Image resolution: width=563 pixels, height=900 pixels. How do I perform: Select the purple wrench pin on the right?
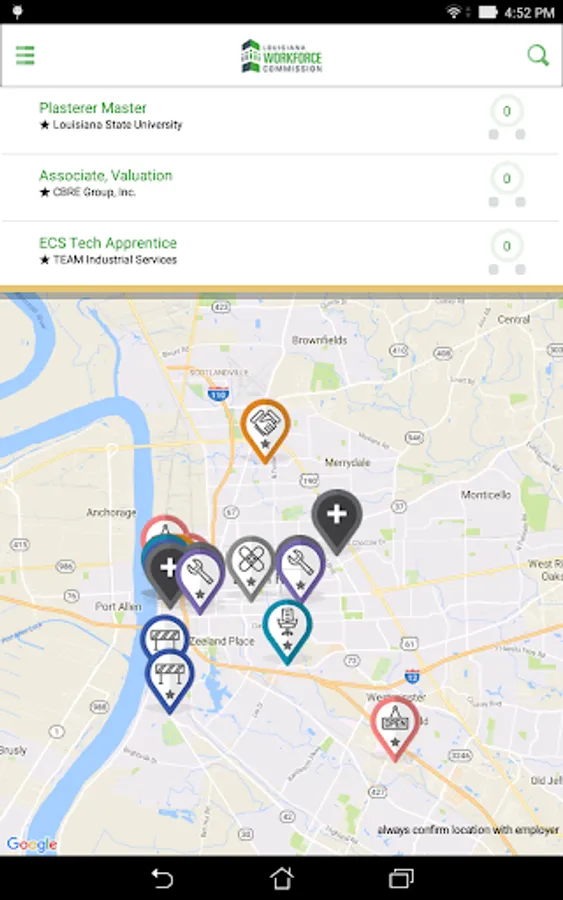[300, 567]
